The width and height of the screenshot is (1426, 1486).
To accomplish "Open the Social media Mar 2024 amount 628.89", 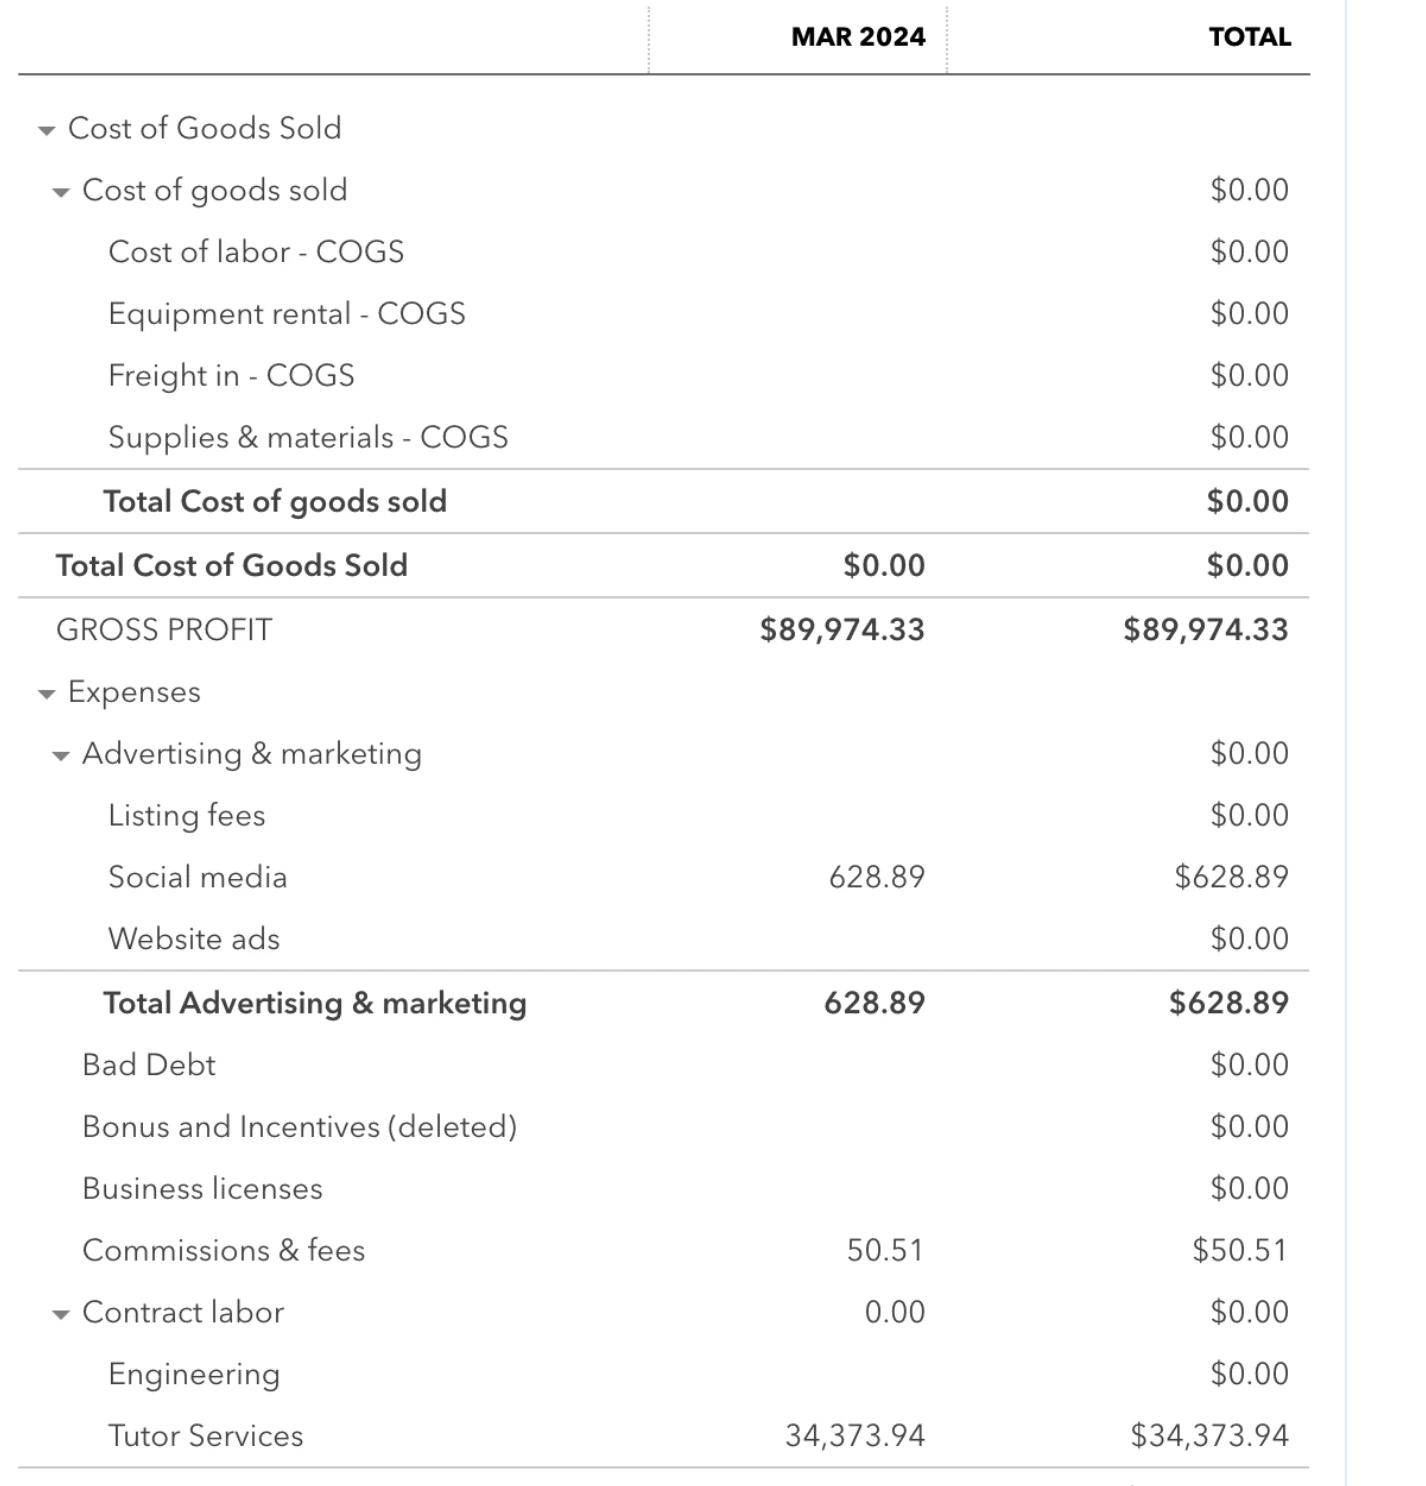I will tap(877, 877).
